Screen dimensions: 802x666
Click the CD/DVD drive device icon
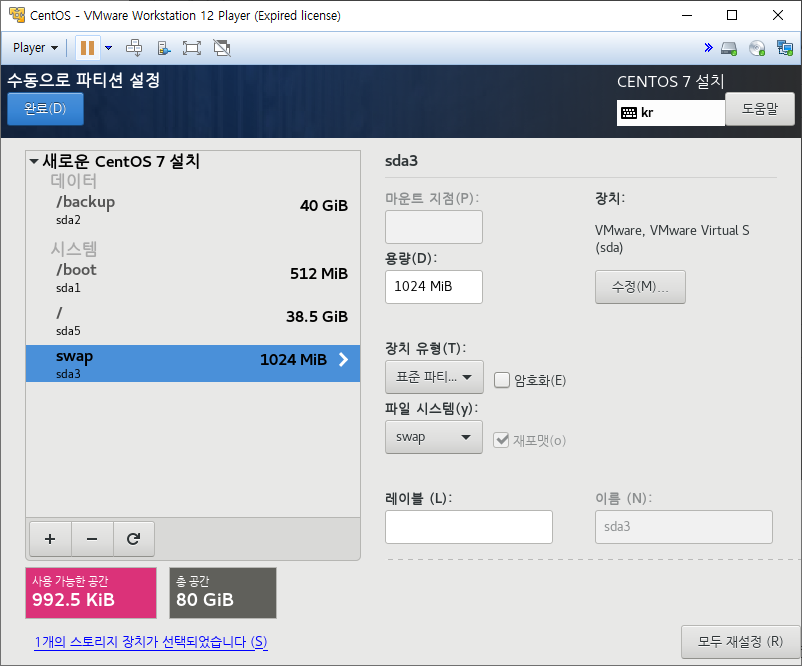click(757, 49)
